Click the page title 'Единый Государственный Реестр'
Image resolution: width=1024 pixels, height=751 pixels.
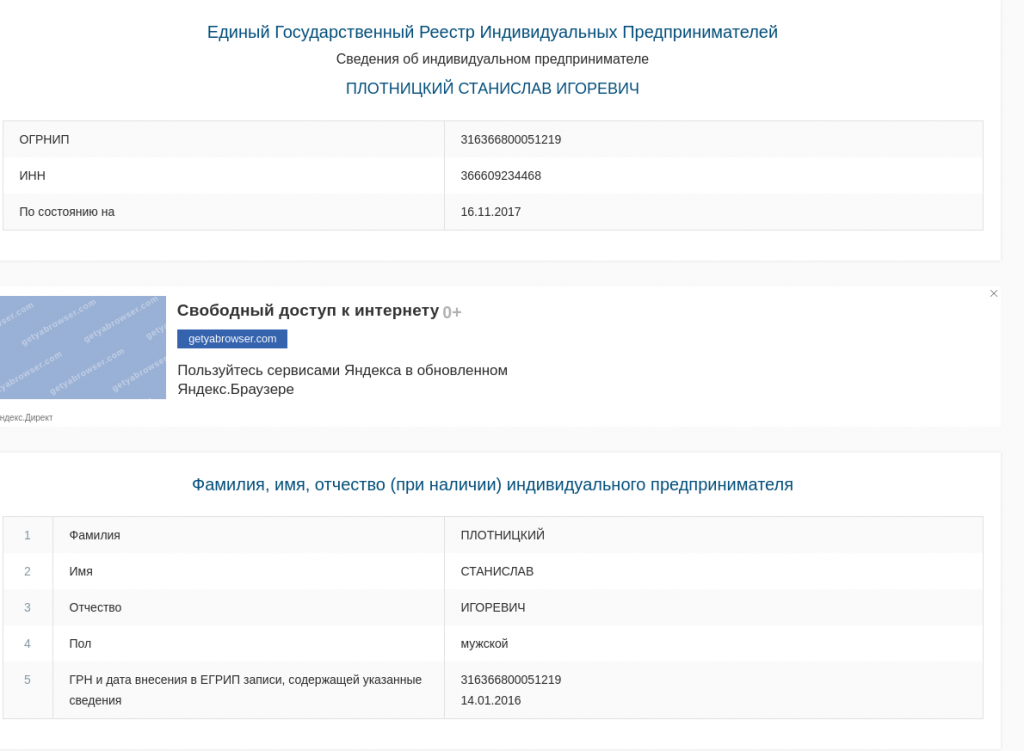click(x=492, y=32)
